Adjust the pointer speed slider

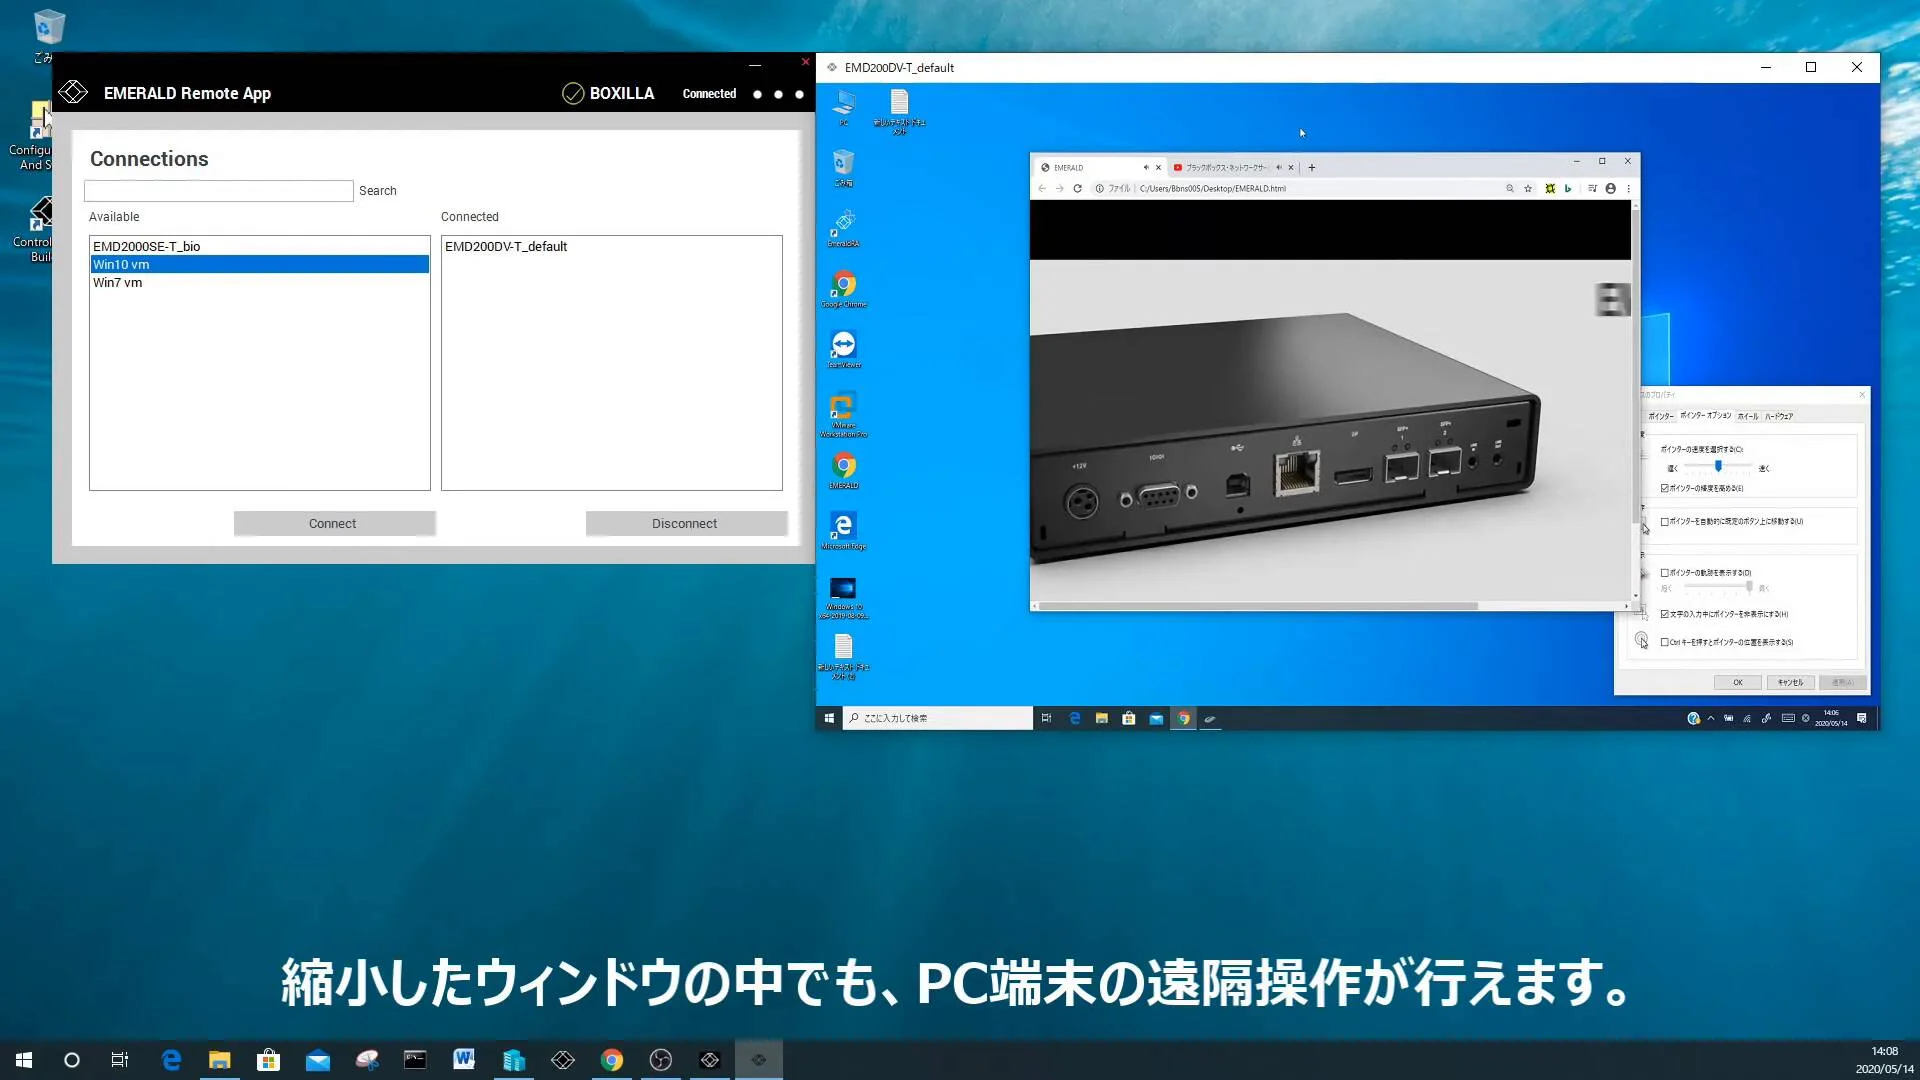point(1718,467)
